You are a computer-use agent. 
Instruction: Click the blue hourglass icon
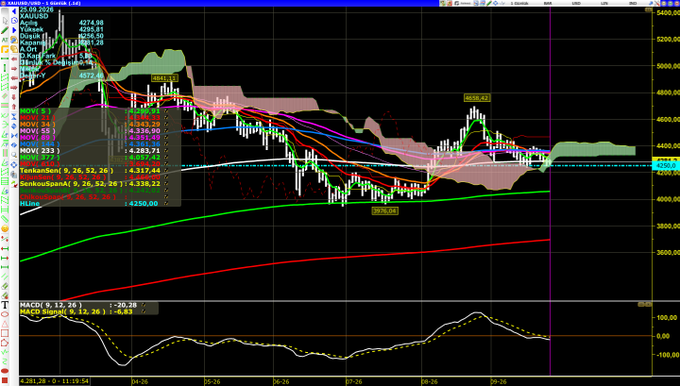pyautogui.click(x=14, y=116)
